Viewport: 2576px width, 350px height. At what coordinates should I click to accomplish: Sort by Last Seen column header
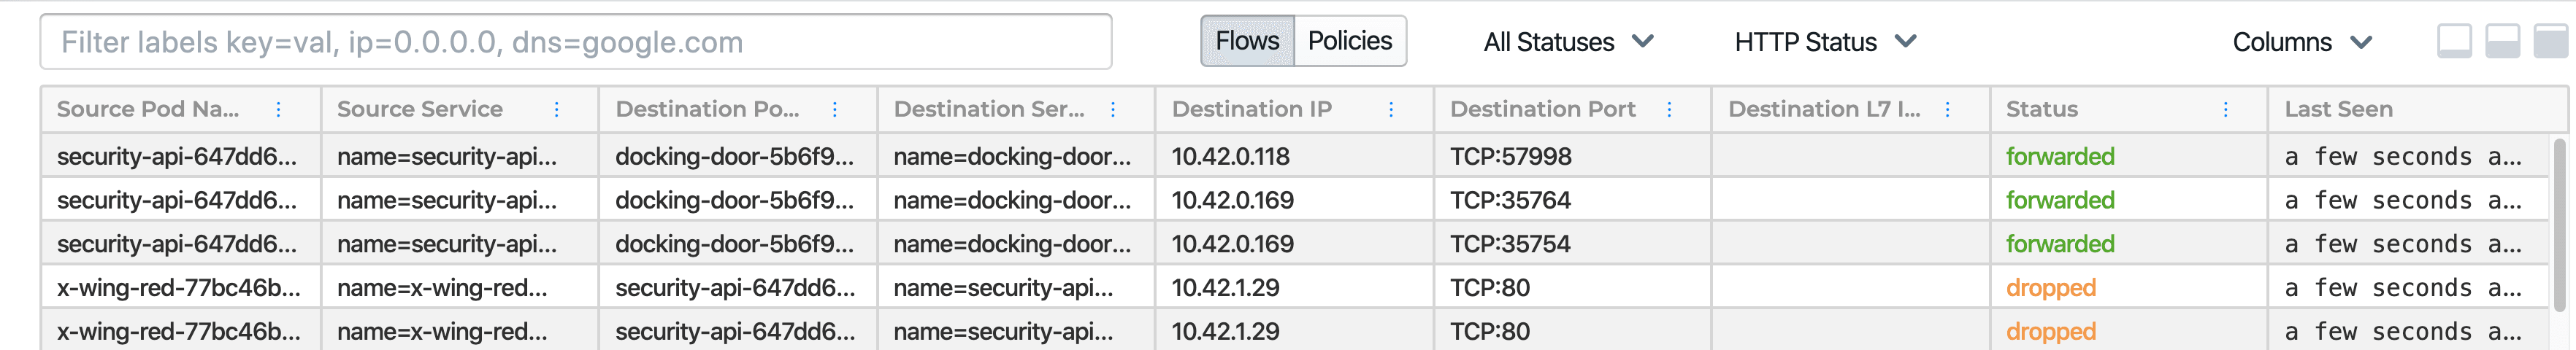[x=2338, y=109]
